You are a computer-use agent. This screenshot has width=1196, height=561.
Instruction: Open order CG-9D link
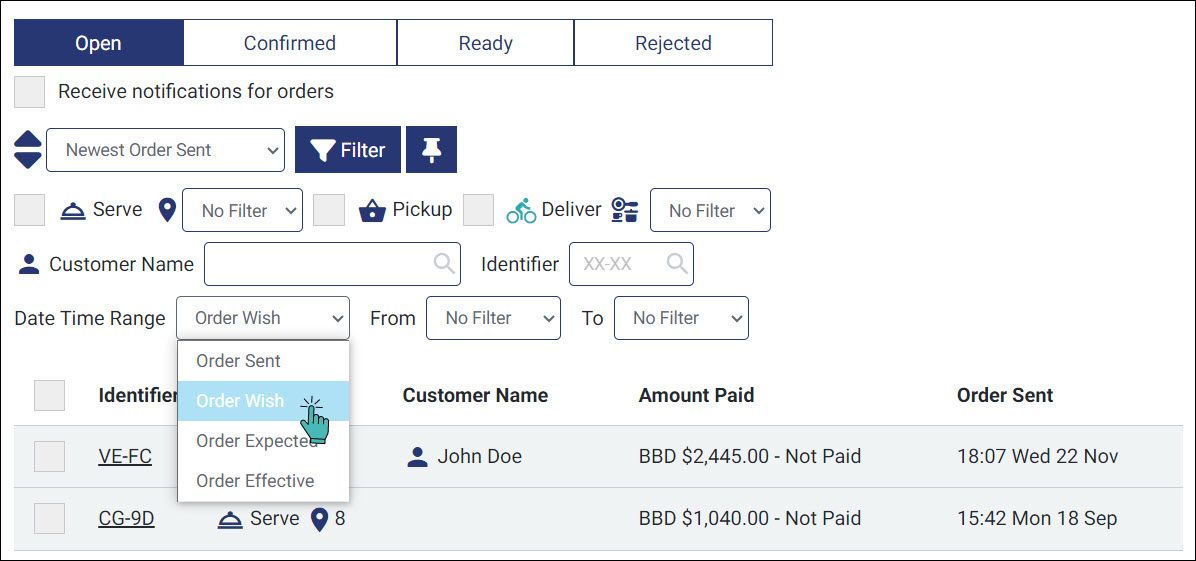click(x=127, y=519)
